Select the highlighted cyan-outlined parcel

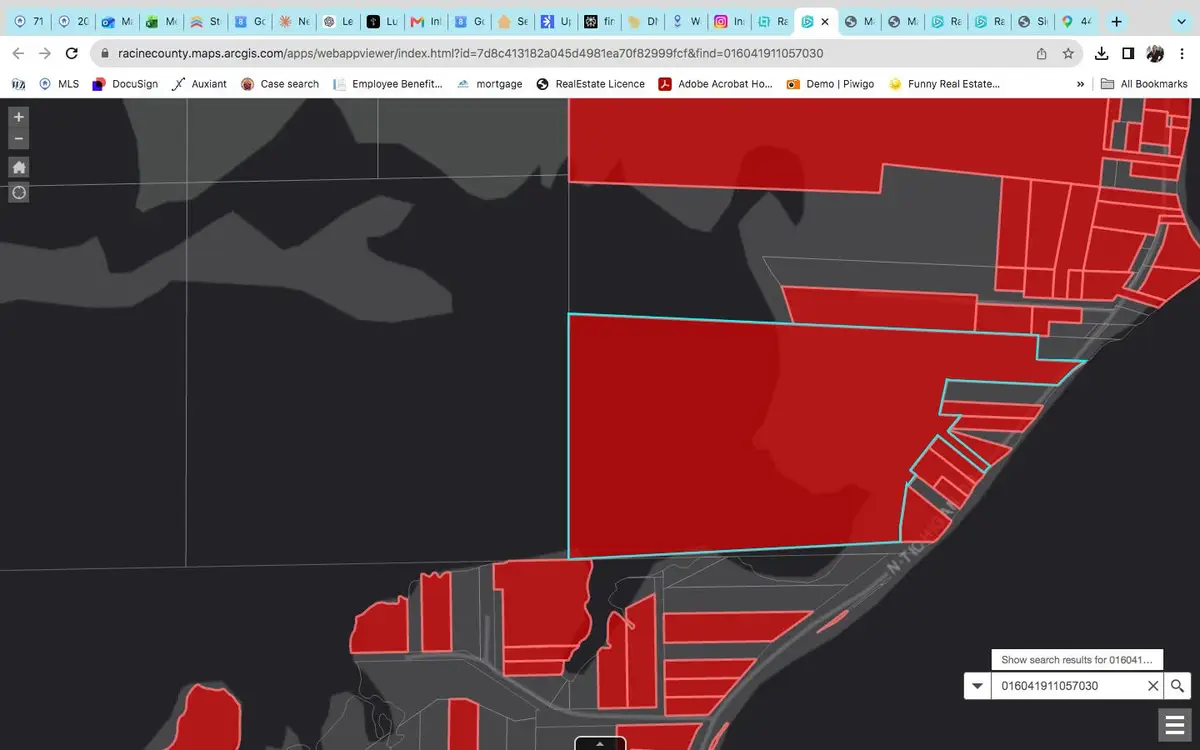coord(740,440)
